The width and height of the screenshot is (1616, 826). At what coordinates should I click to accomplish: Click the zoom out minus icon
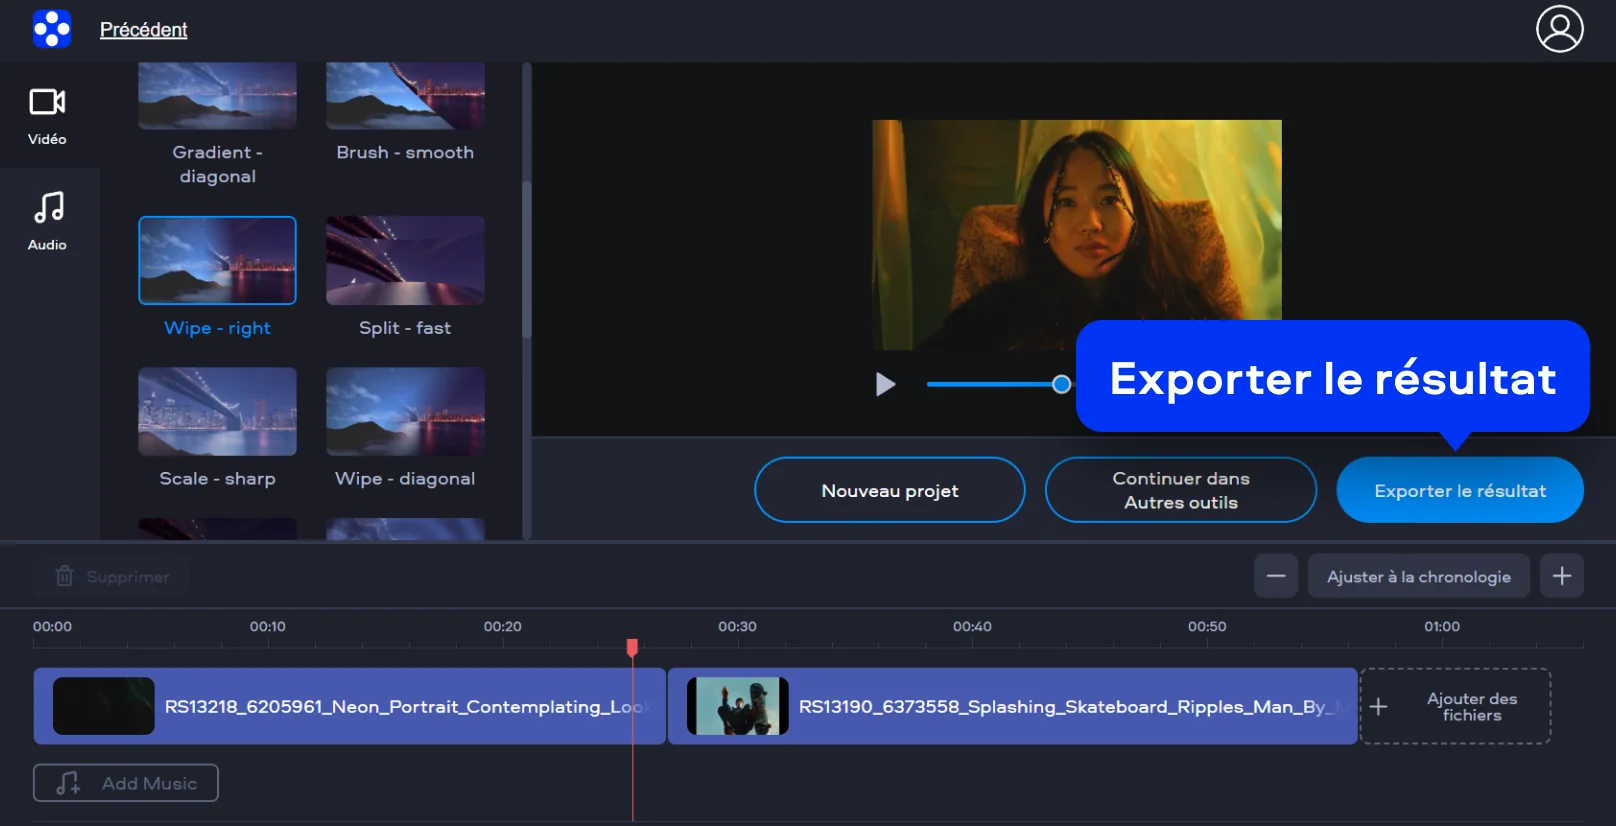point(1276,576)
